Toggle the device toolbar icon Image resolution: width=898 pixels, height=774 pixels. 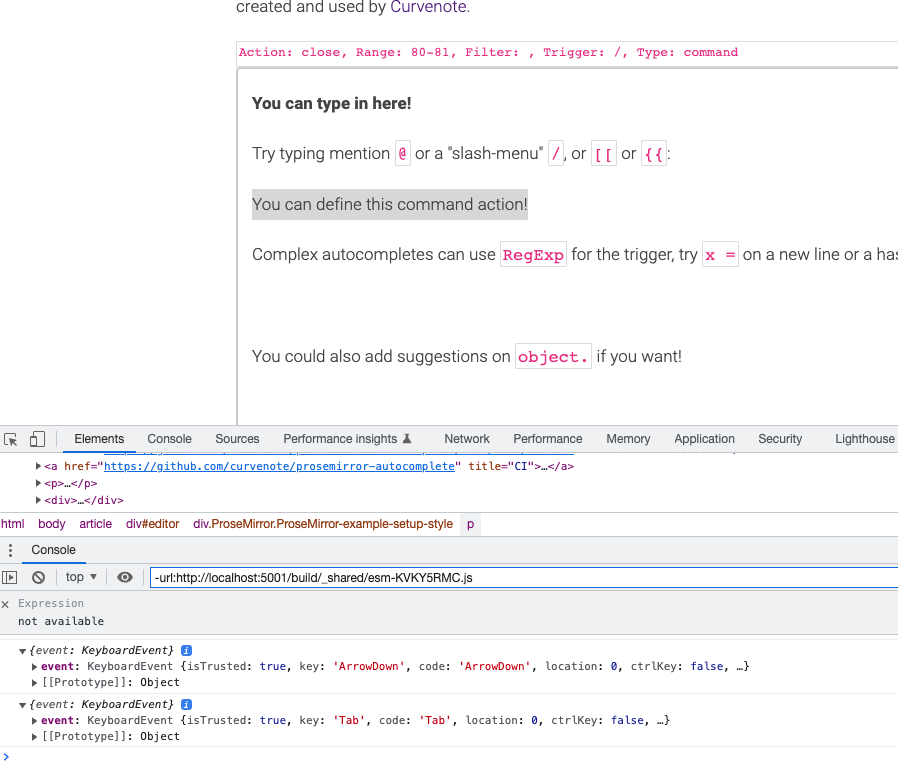pos(37,439)
